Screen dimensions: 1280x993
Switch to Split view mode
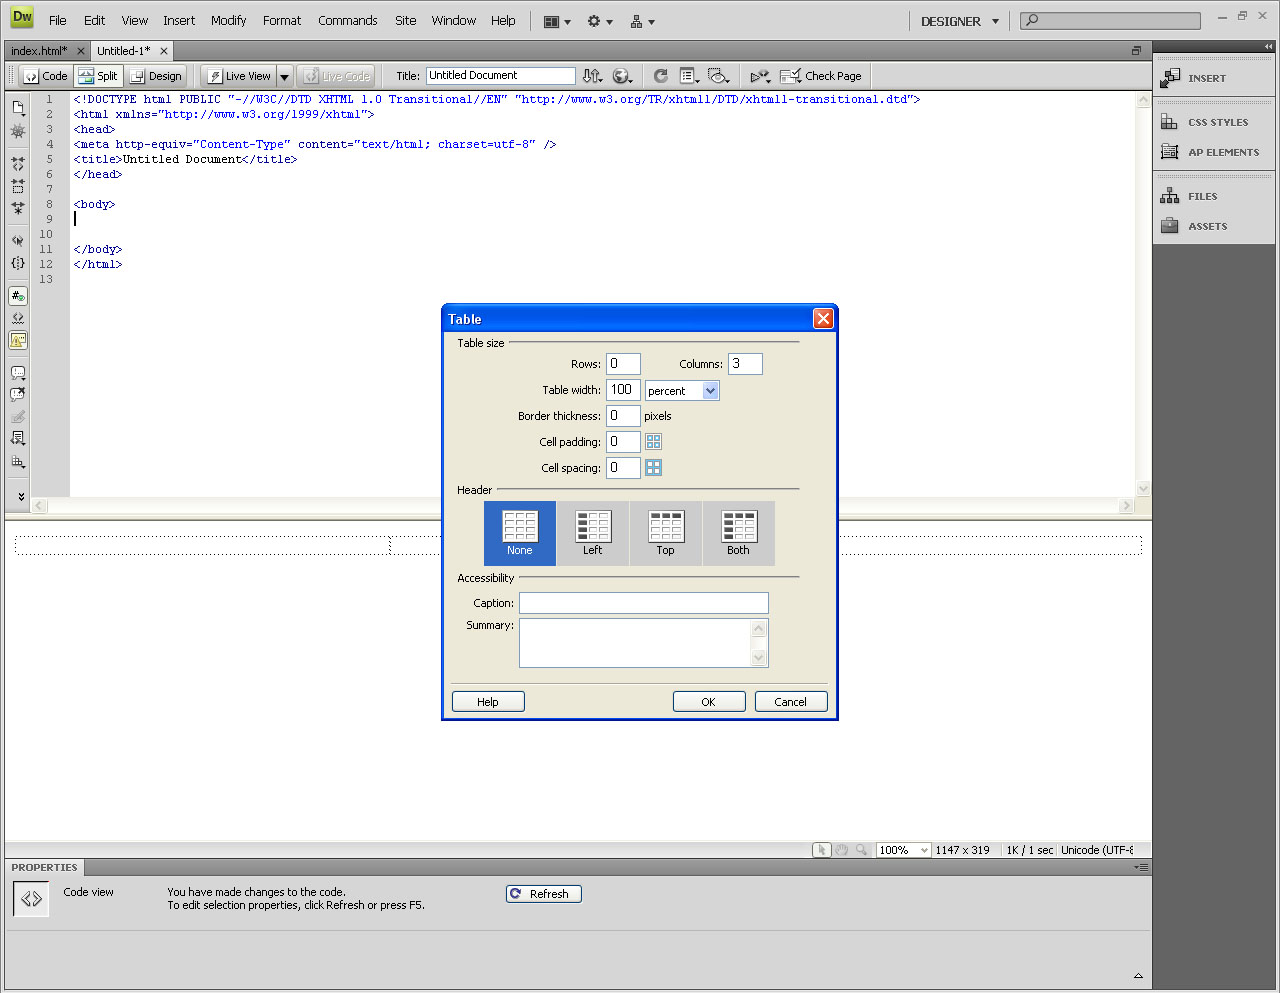tap(98, 76)
